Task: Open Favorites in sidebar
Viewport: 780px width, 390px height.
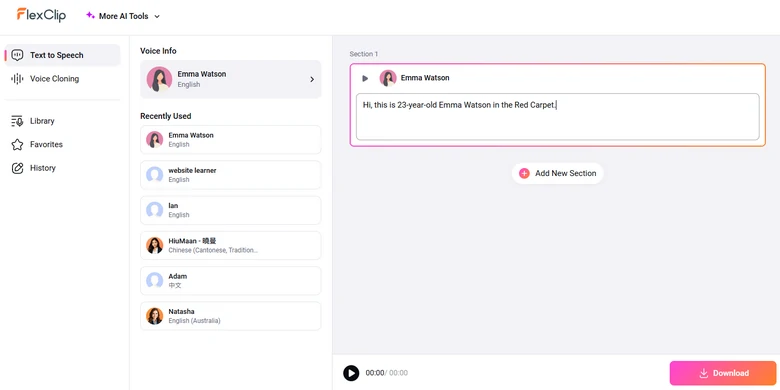Action: tap(62, 144)
